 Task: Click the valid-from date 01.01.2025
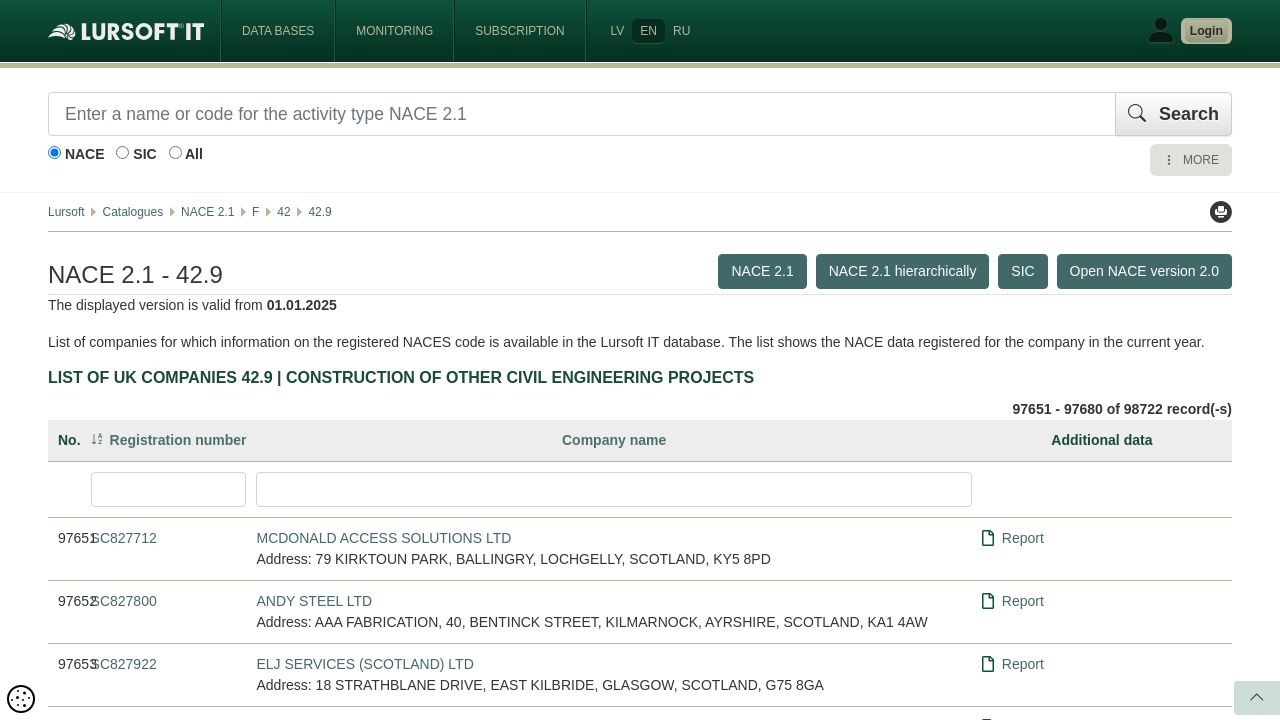click(302, 305)
